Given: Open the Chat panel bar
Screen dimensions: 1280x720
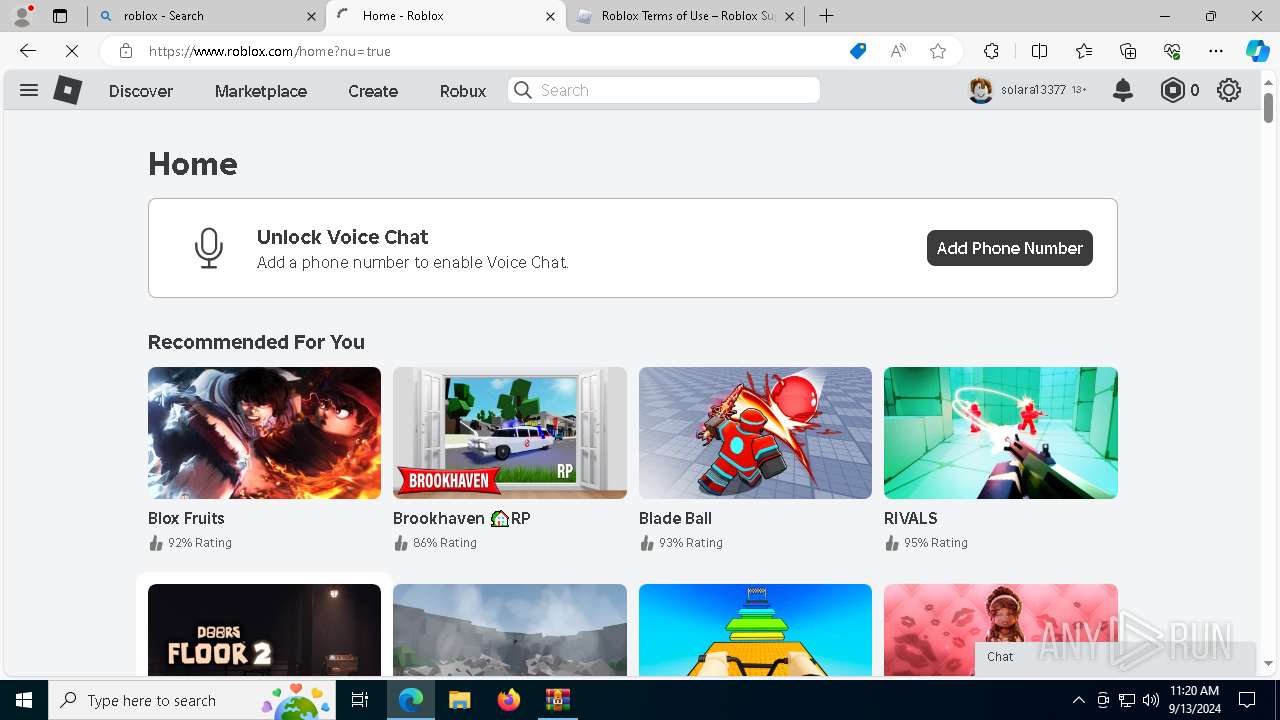Looking at the screenshot, I should [1115, 657].
